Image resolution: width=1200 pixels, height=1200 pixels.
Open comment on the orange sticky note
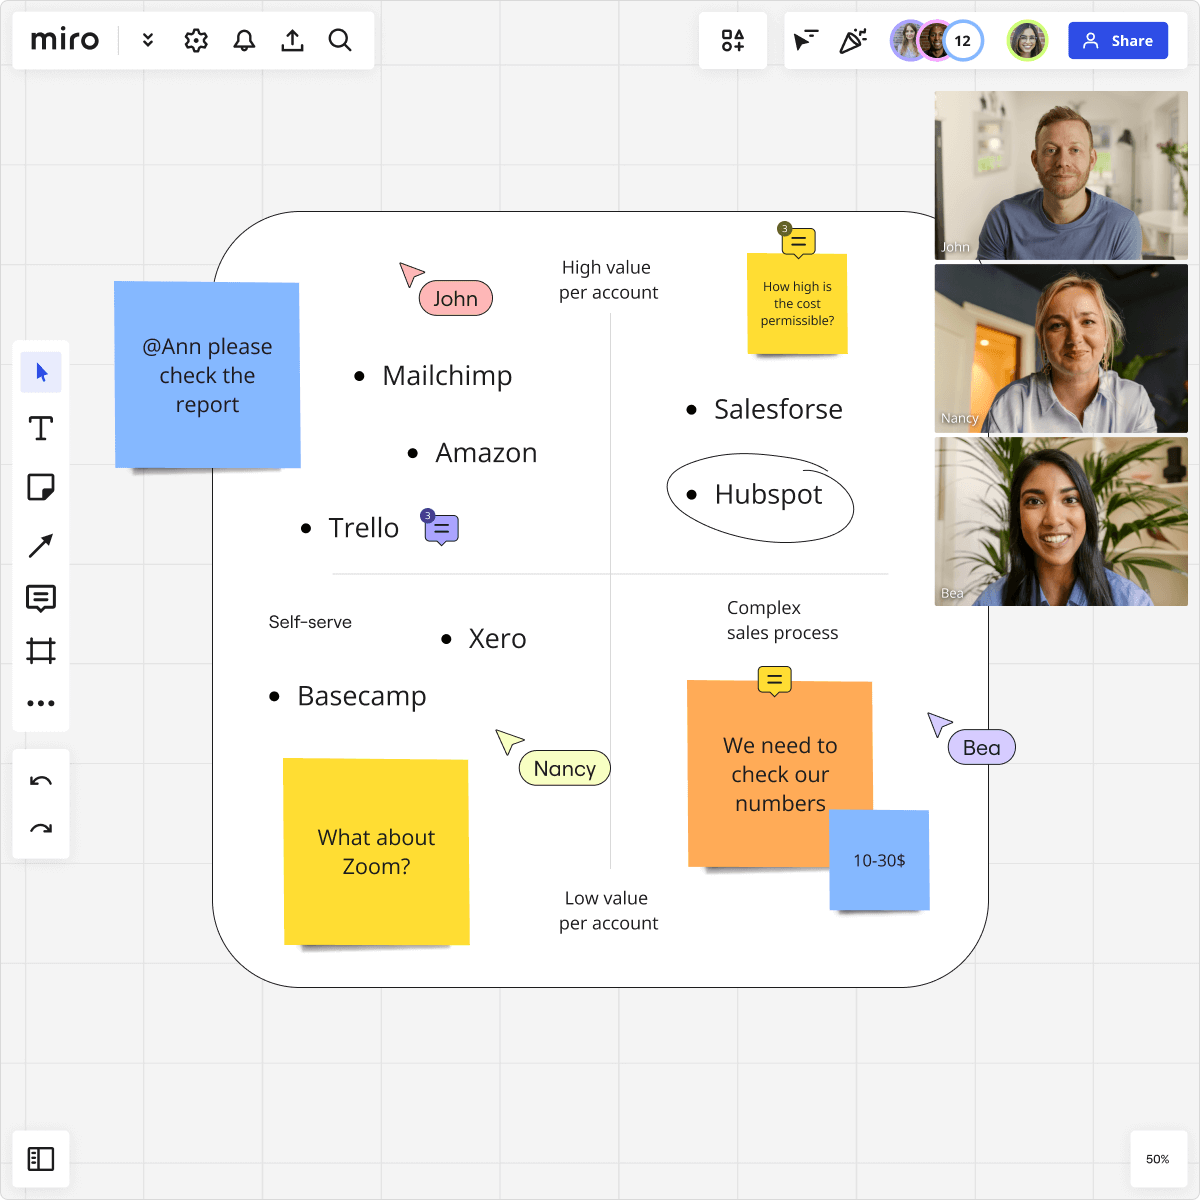point(774,681)
